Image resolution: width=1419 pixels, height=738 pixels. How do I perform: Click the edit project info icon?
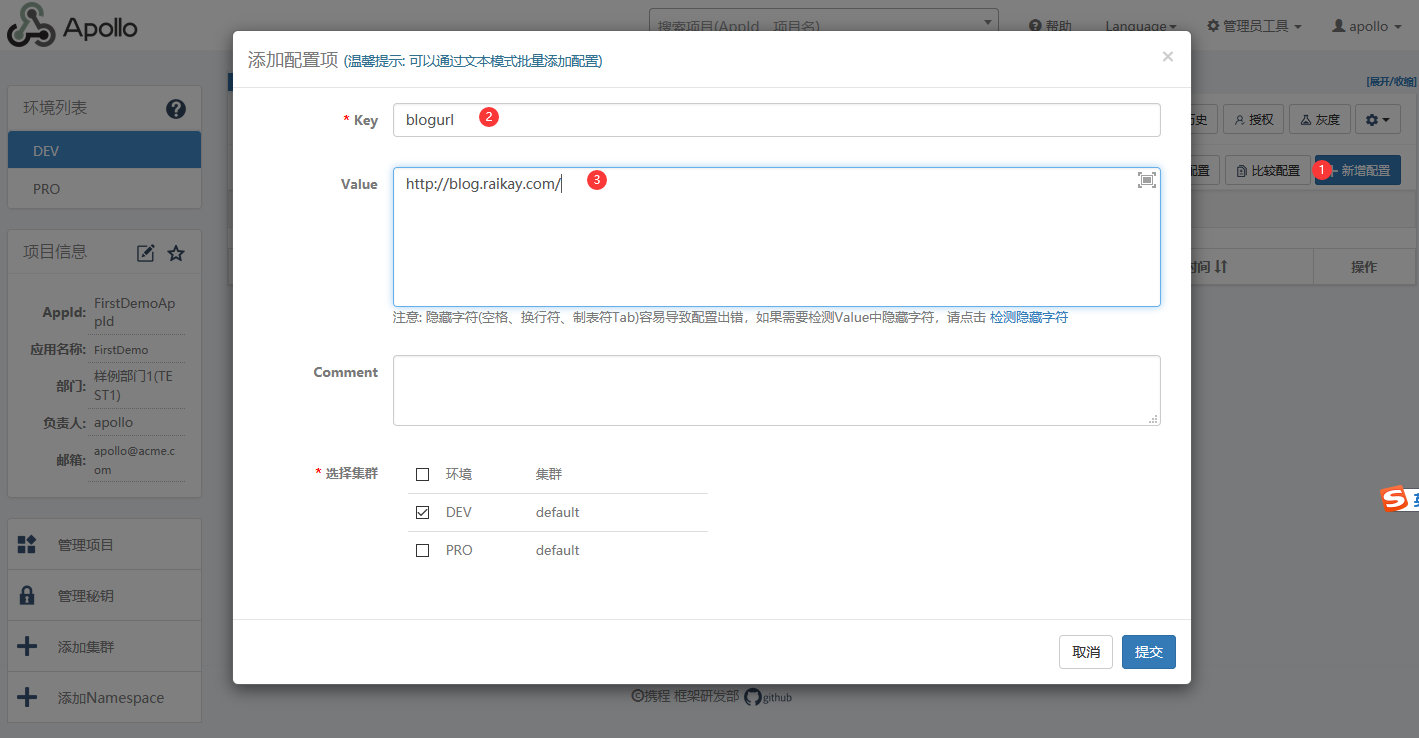pyautogui.click(x=146, y=253)
